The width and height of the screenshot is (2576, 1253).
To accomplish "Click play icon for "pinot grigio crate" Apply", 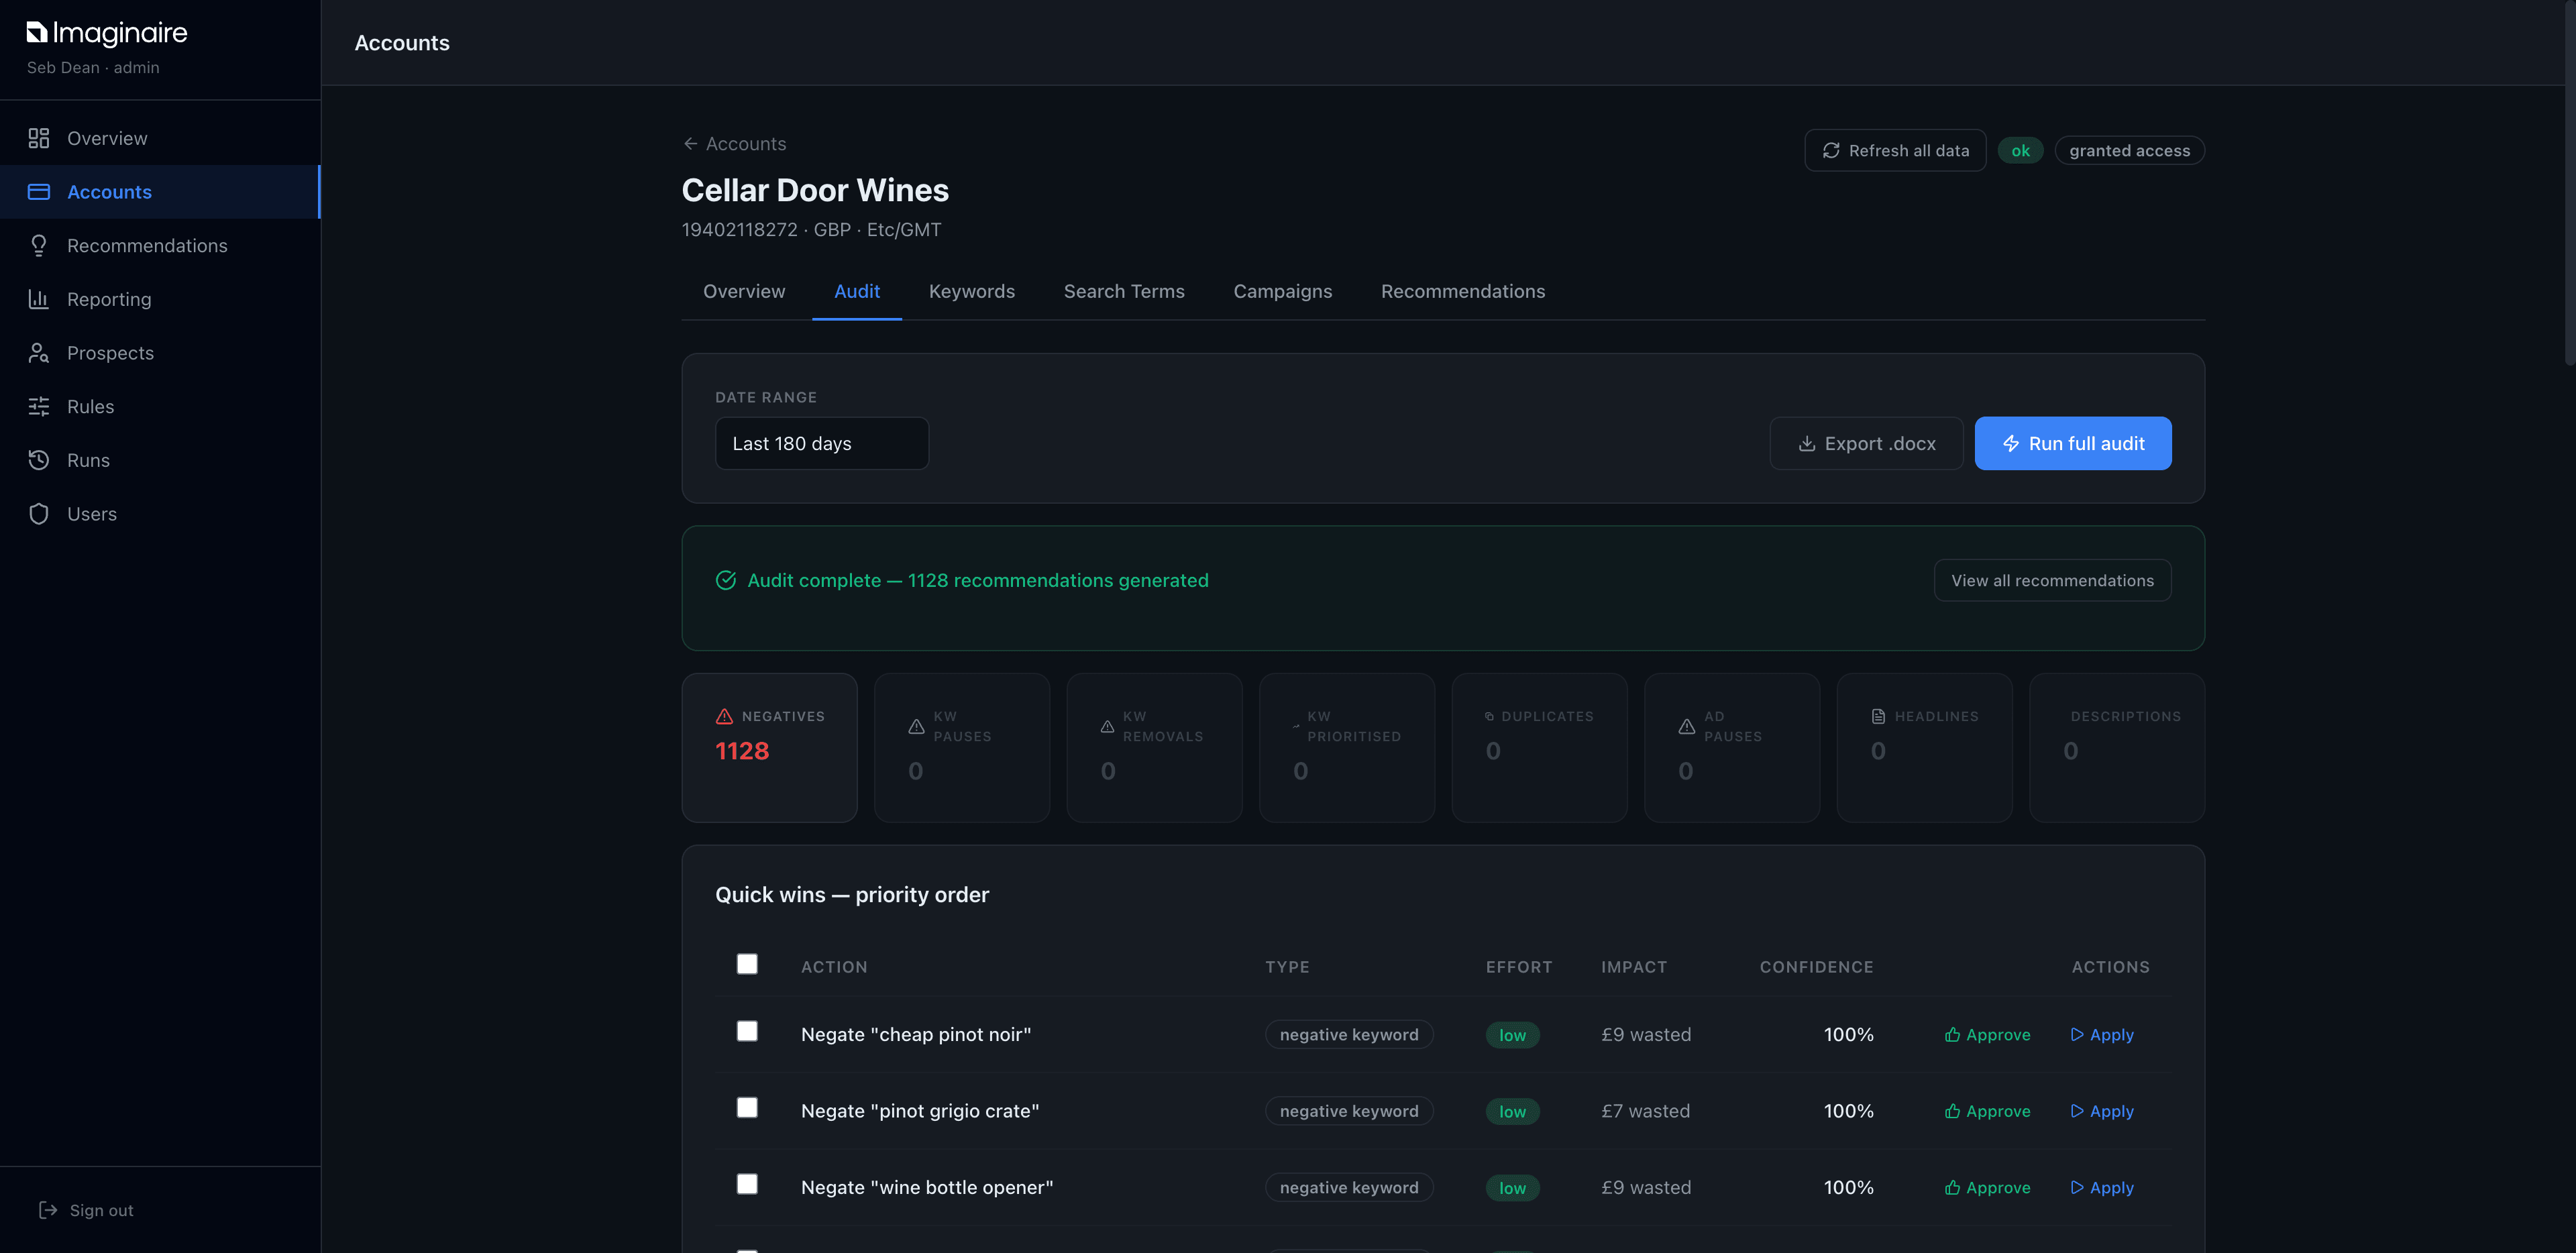I will click(2077, 1112).
